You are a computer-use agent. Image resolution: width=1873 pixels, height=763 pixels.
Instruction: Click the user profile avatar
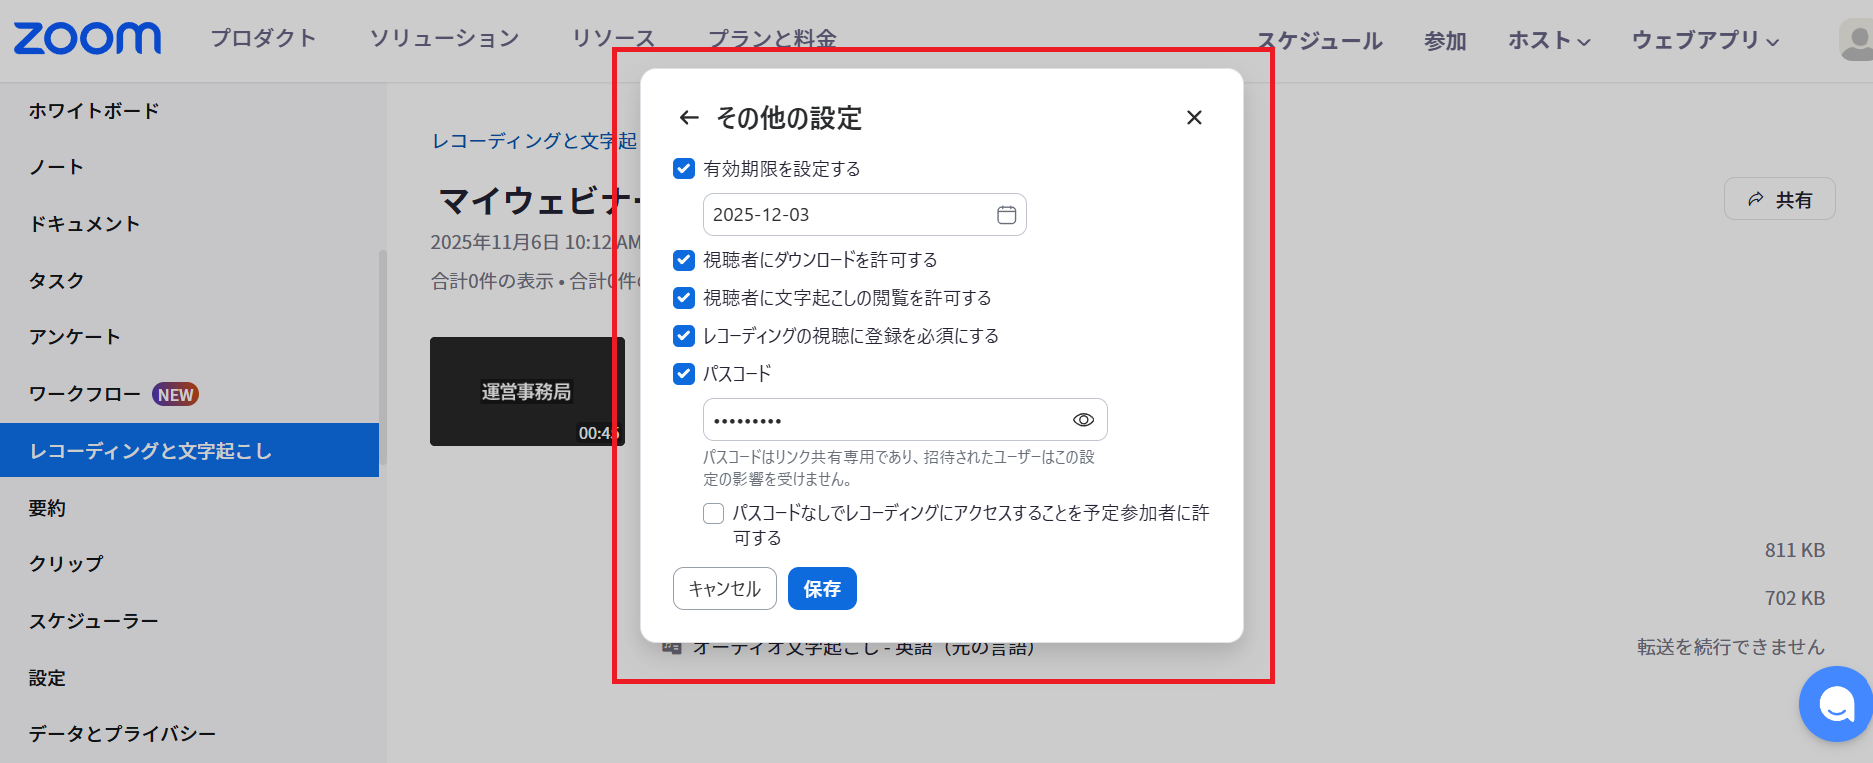click(1857, 40)
